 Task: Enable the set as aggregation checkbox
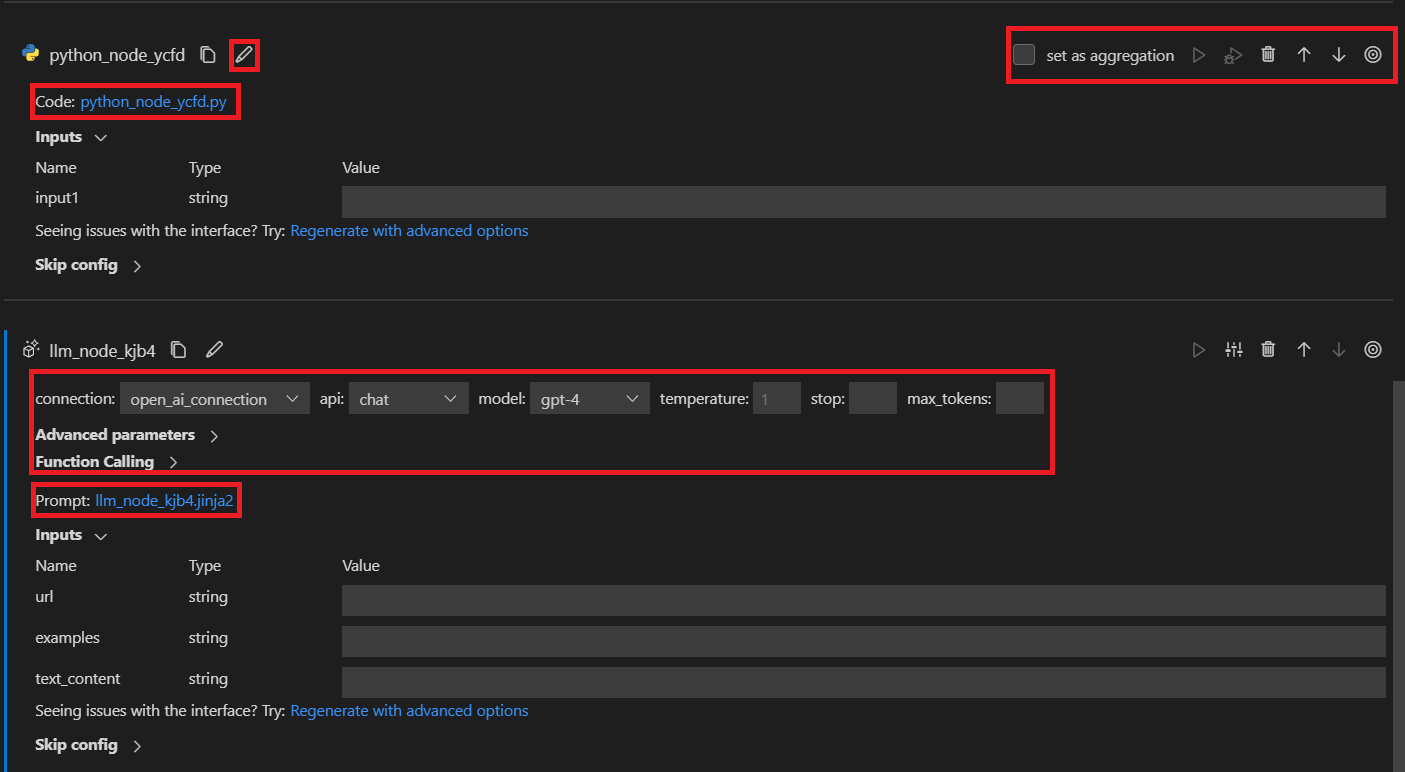tap(1024, 55)
